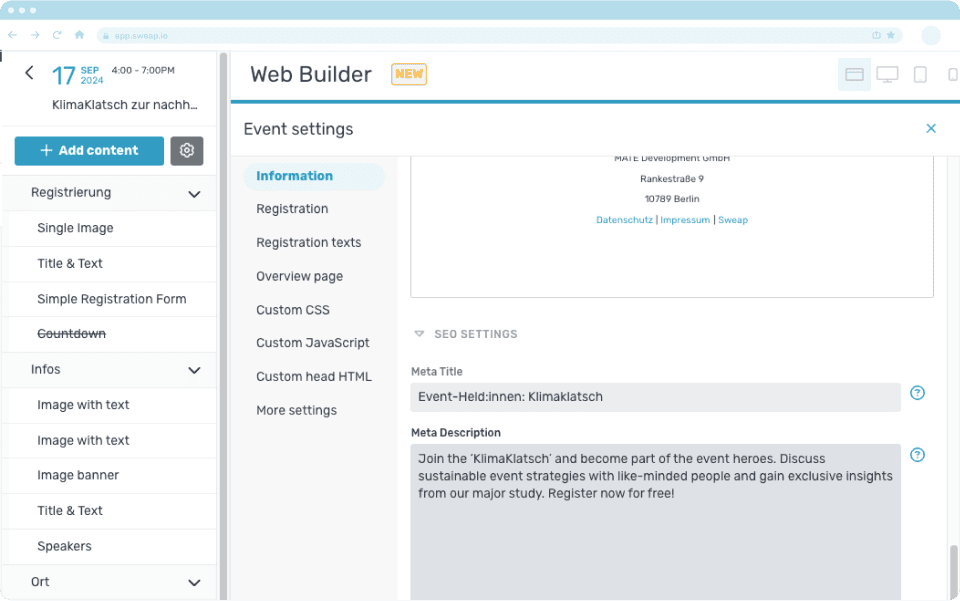Select the full-width layout view icon
Image resolution: width=960 pixels, height=601 pixels.
tap(854, 74)
